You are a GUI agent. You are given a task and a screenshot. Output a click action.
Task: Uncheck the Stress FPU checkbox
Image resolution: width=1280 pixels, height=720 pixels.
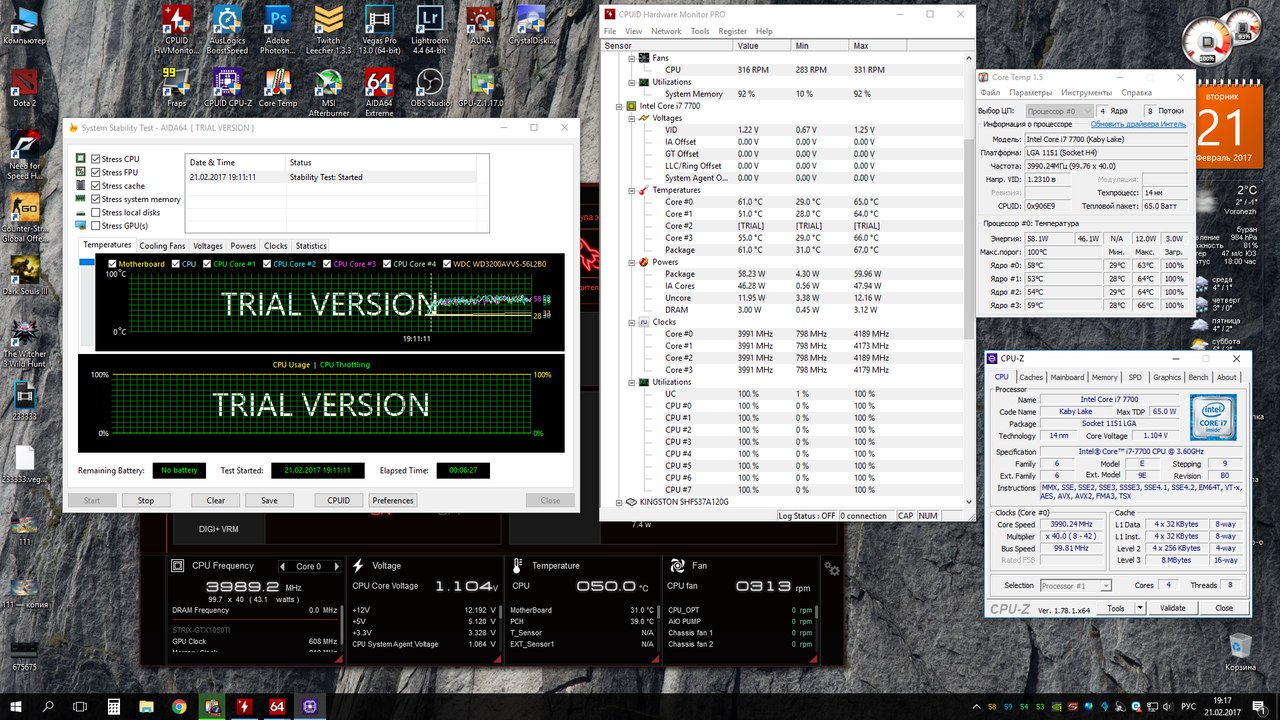coord(96,172)
